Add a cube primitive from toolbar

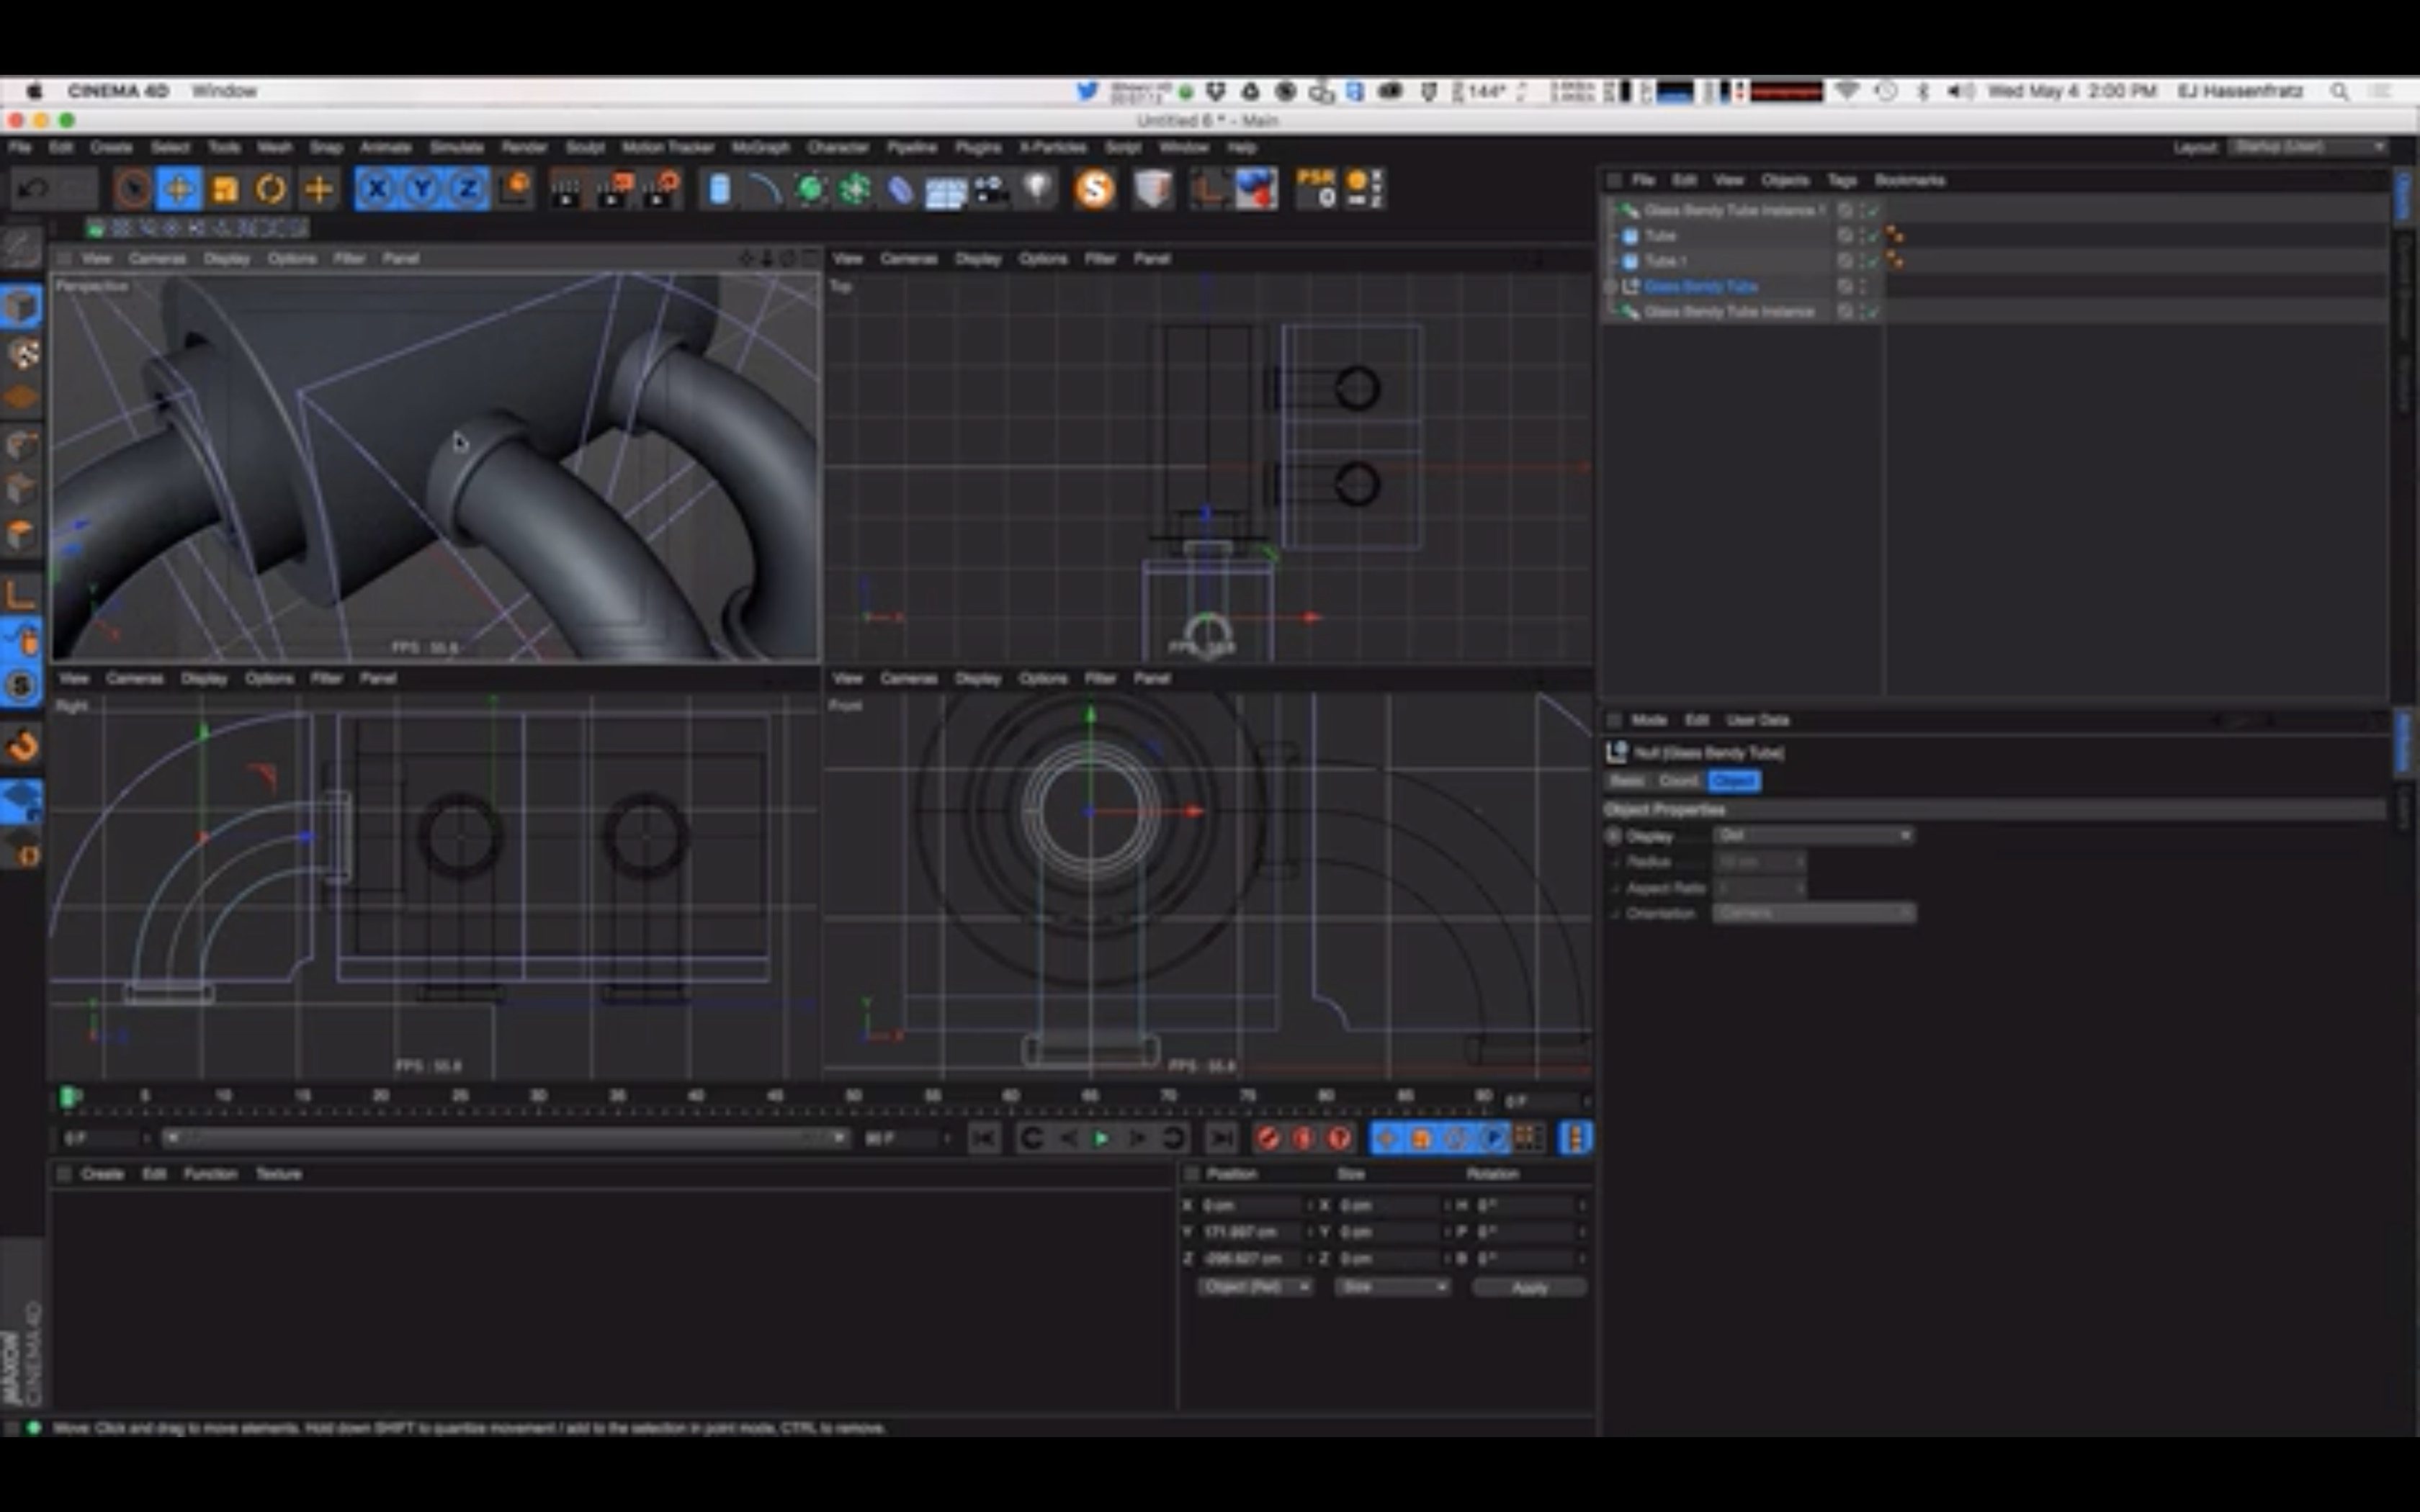point(719,189)
